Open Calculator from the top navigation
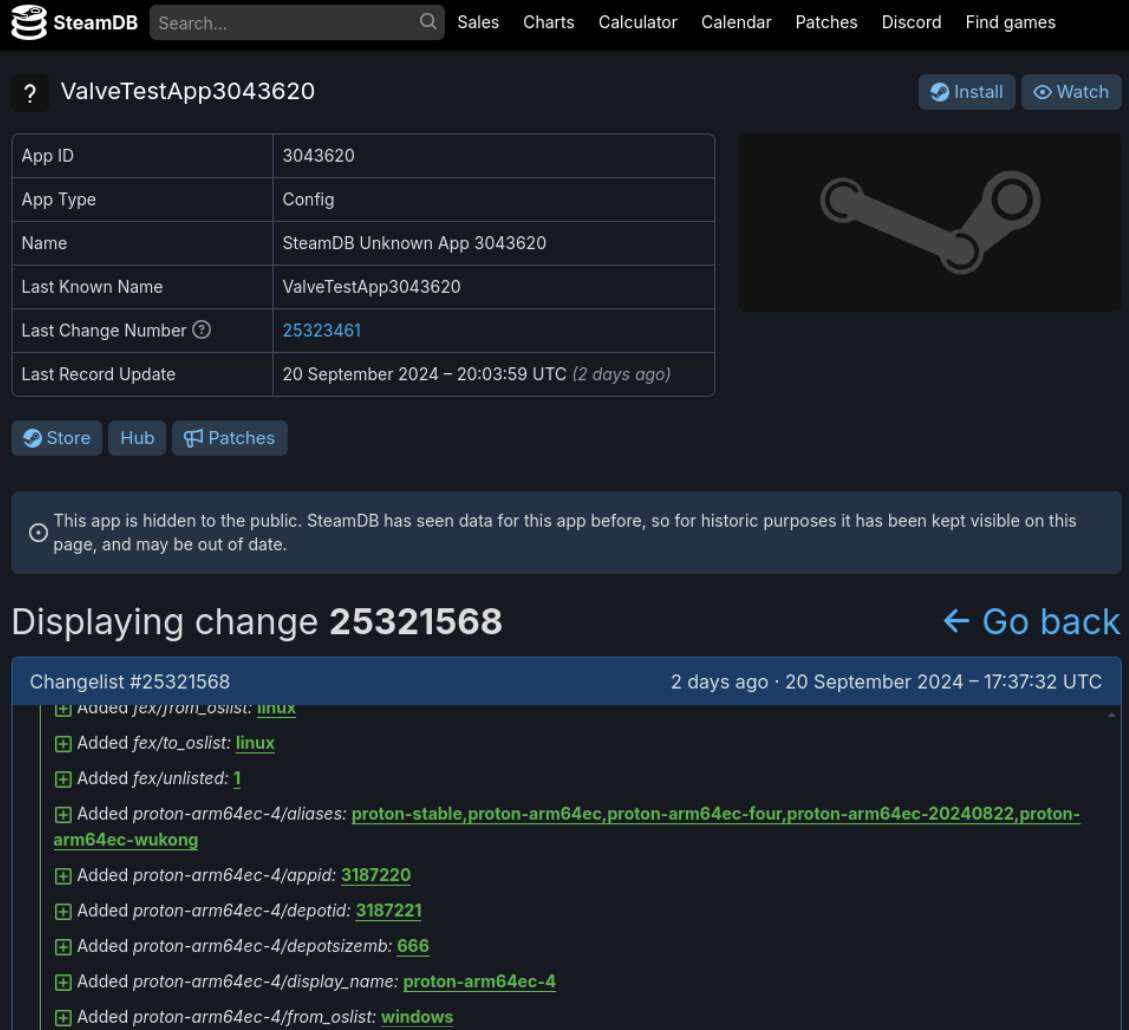 pos(637,22)
